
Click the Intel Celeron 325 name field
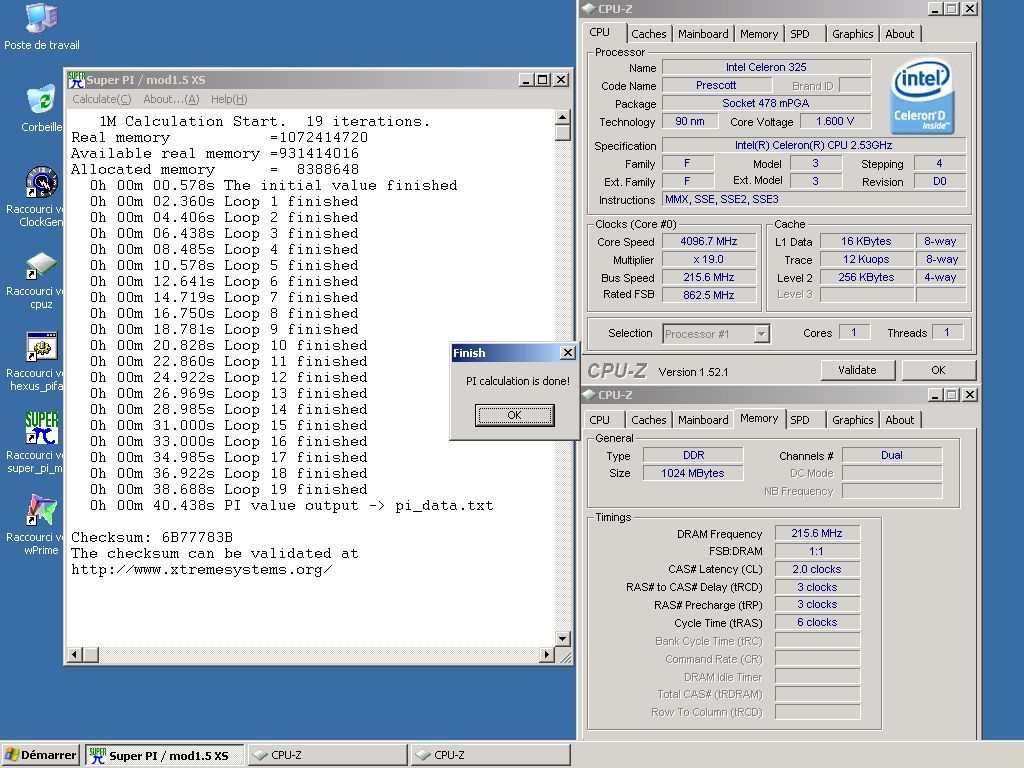(766, 67)
